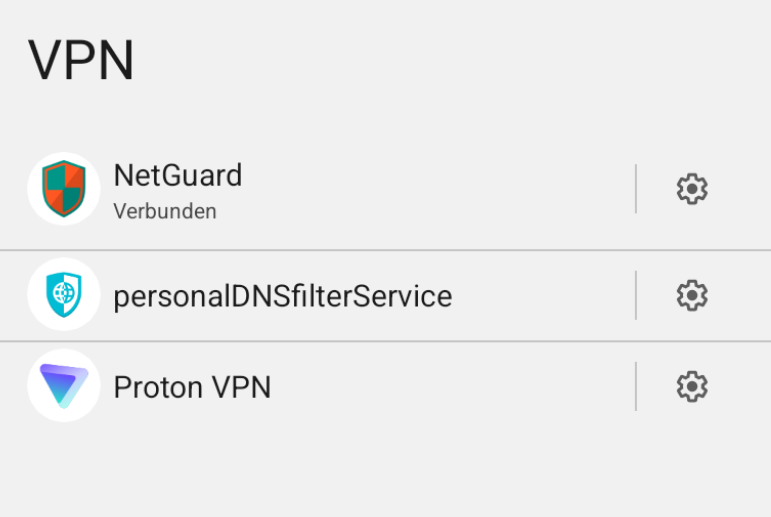Viewport: 771px width, 517px height.
Task: Click the Verbunden status text
Action: (x=165, y=212)
